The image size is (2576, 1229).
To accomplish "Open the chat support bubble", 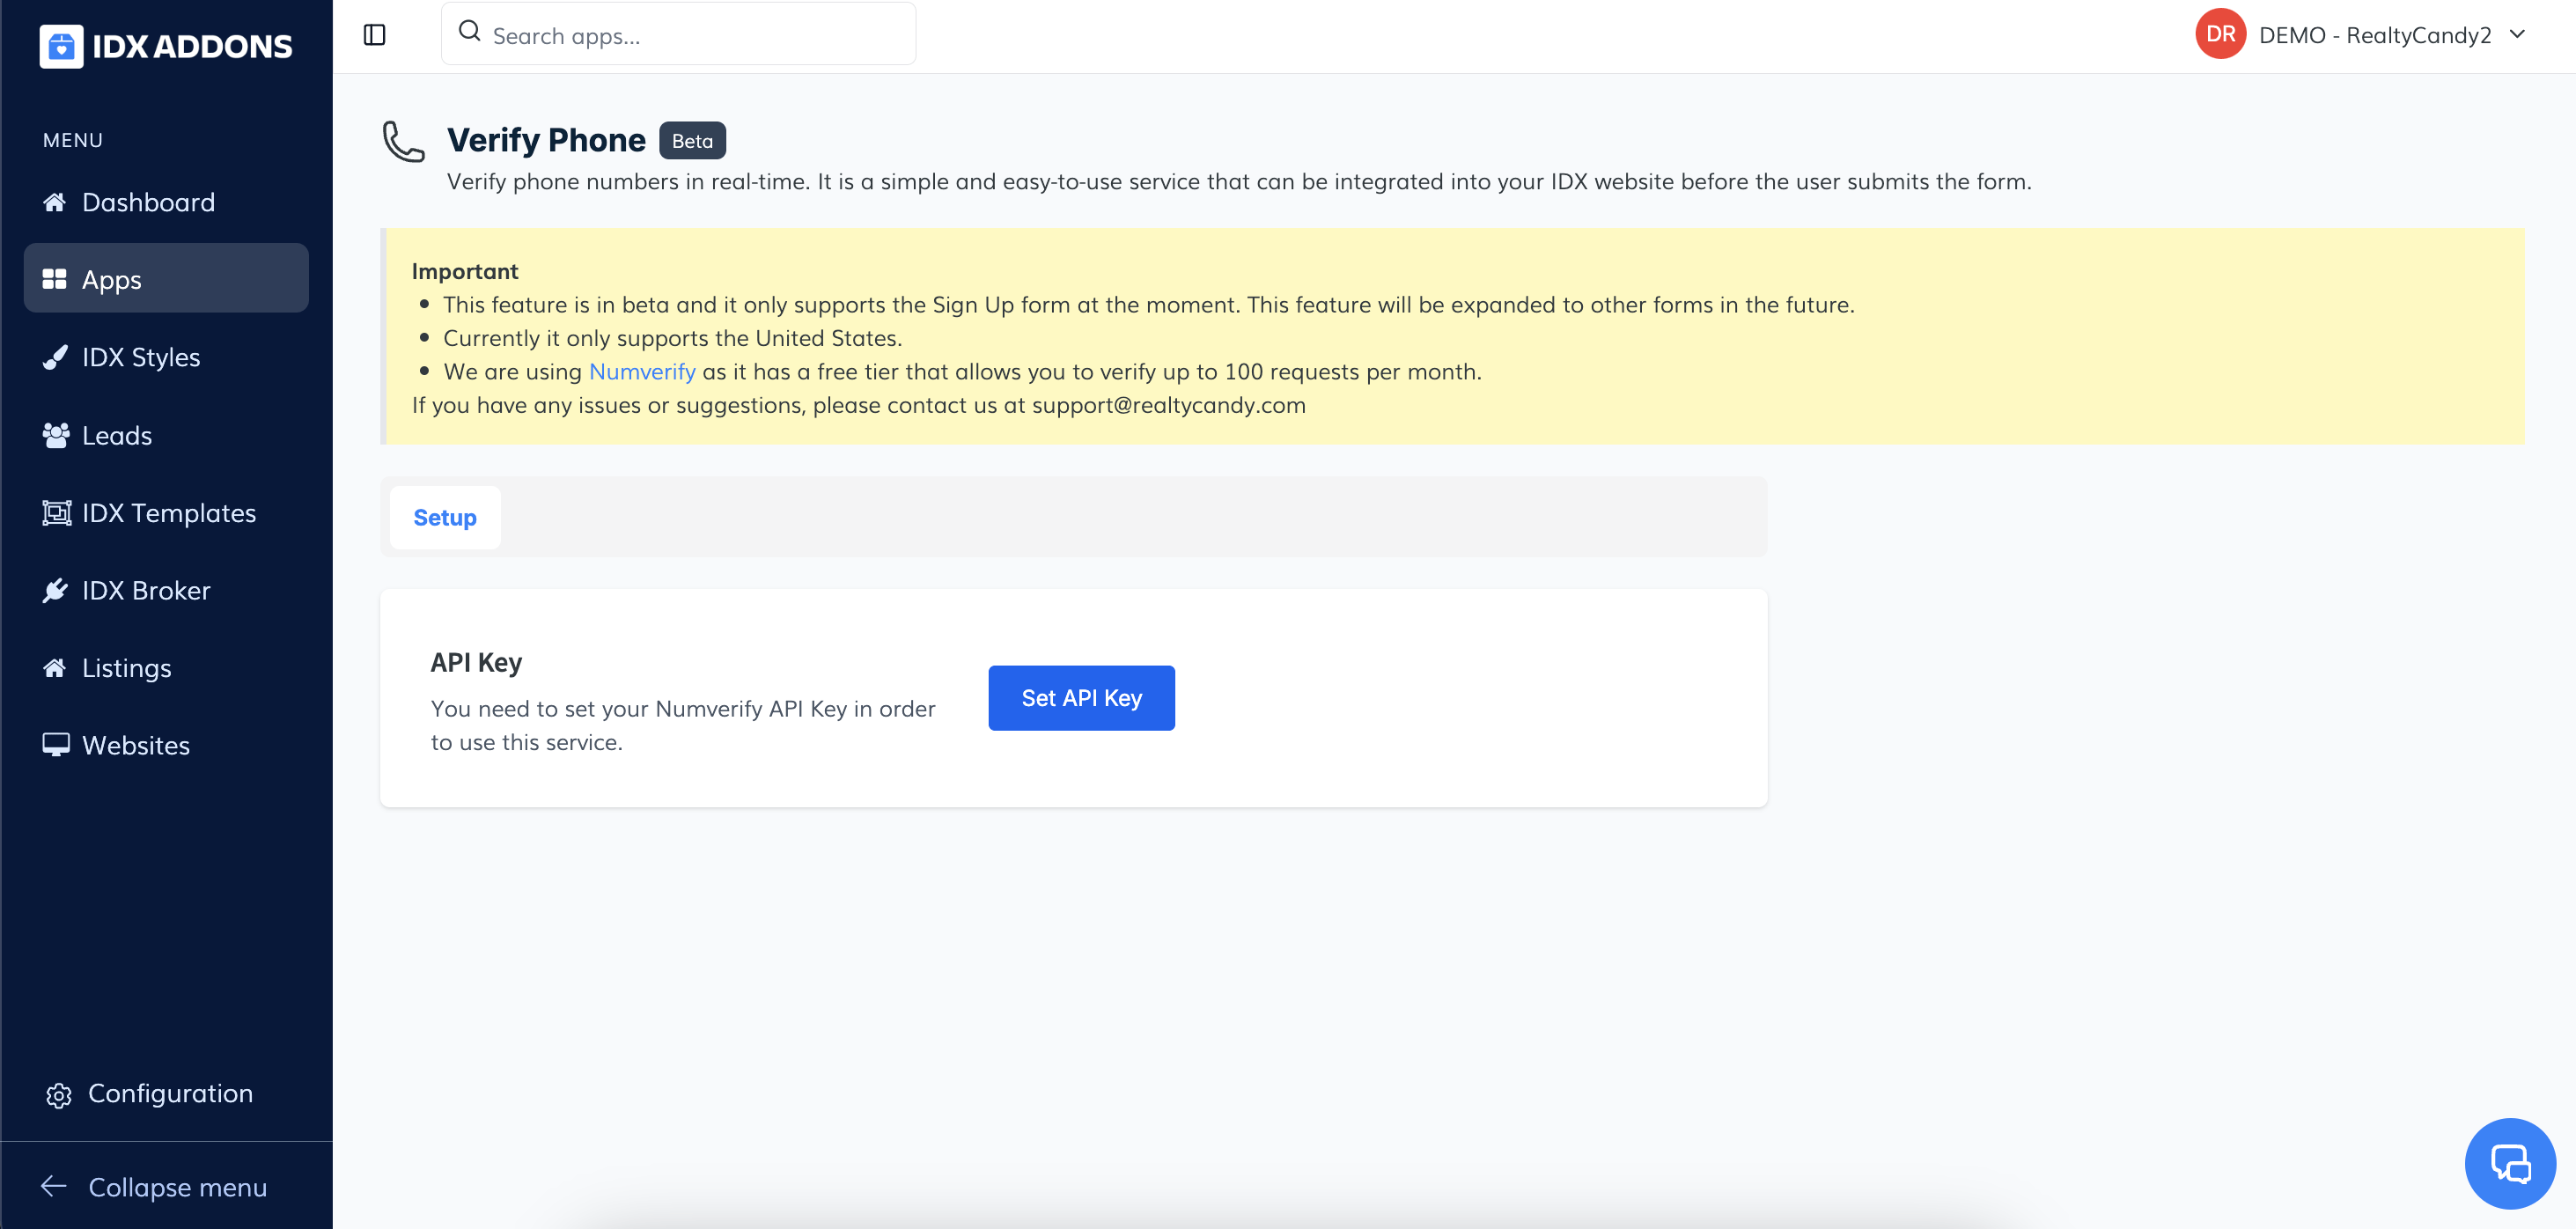I will pos(2509,1163).
